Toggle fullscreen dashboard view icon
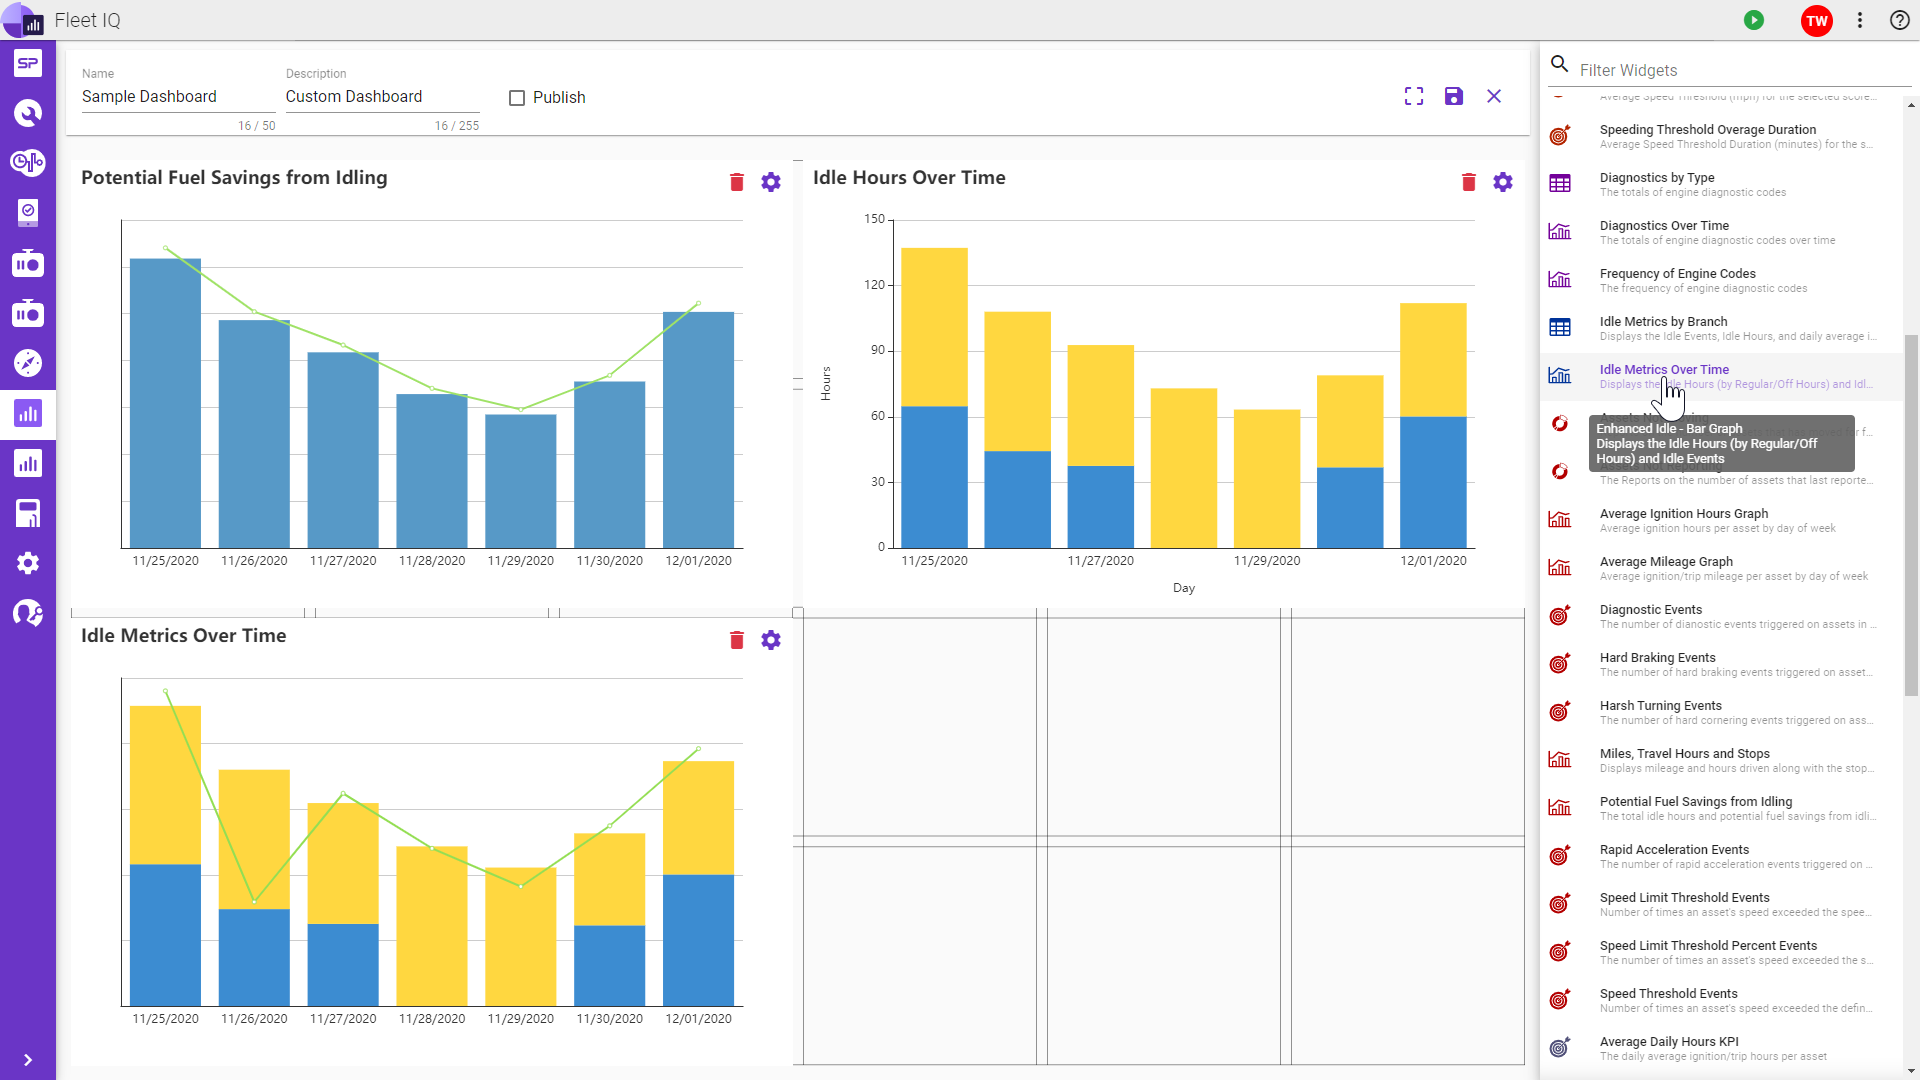The width and height of the screenshot is (1920, 1080). (x=1414, y=96)
